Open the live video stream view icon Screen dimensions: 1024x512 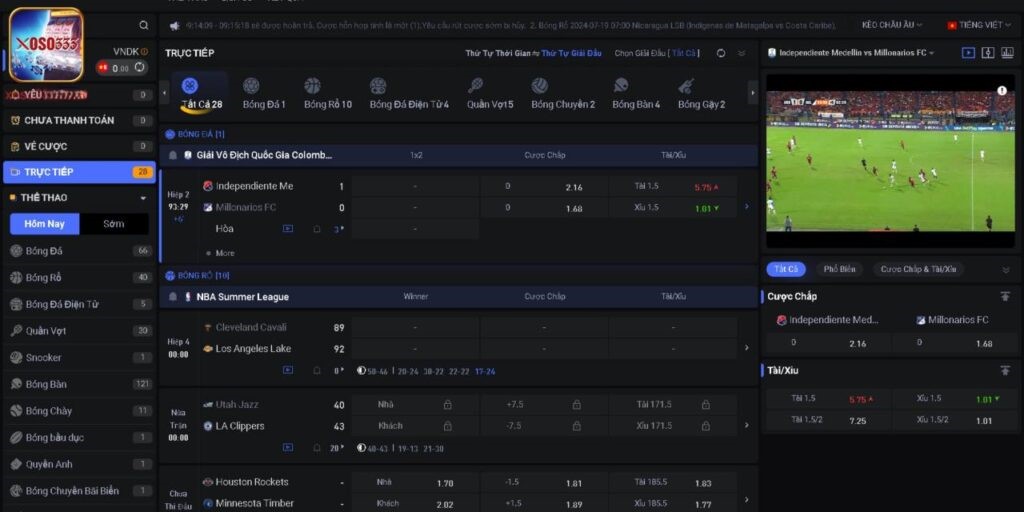coord(968,52)
